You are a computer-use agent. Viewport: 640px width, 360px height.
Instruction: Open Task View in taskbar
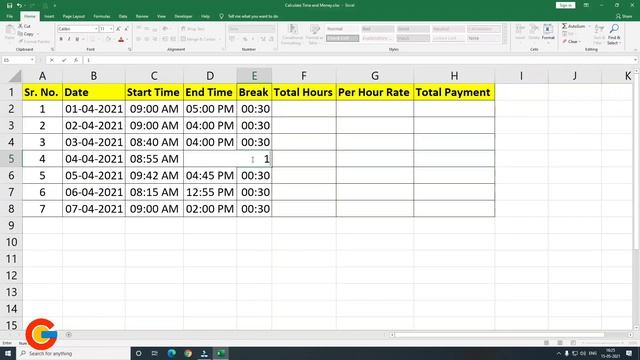(155, 353)
